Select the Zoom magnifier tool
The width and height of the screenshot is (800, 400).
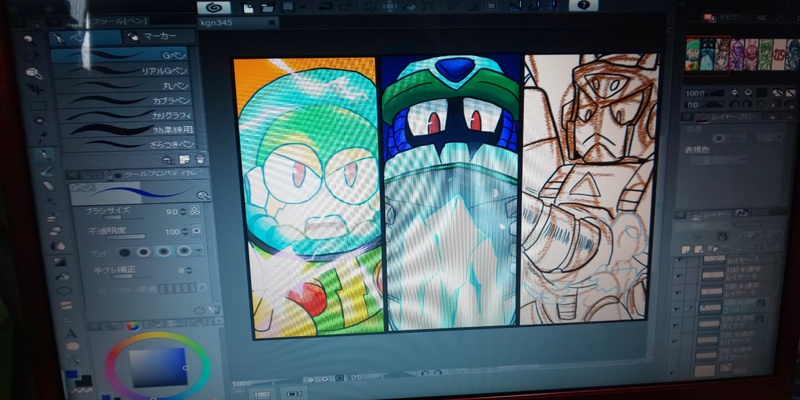coord(29,38)
